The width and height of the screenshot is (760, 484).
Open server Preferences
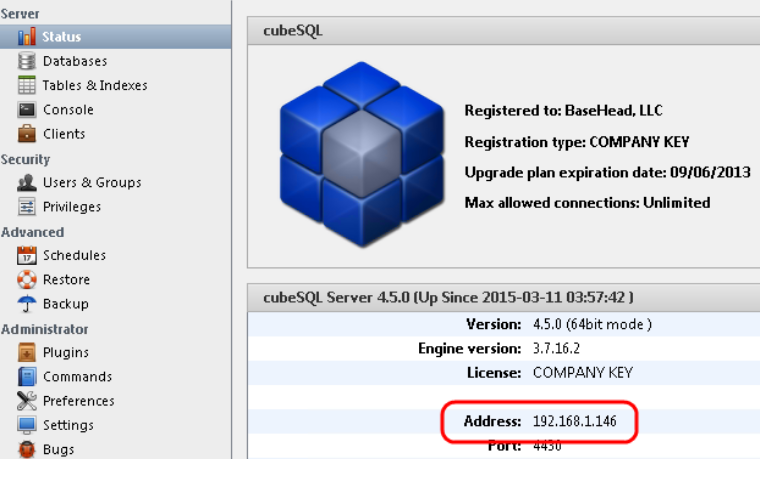pyautogui.click(x=79, y=401)
